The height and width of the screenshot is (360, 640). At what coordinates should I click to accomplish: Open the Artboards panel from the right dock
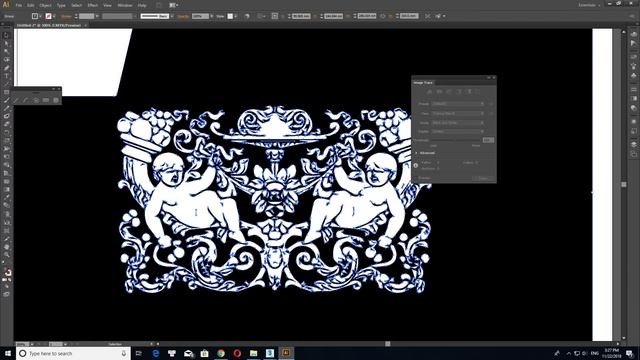pos(633,154)
